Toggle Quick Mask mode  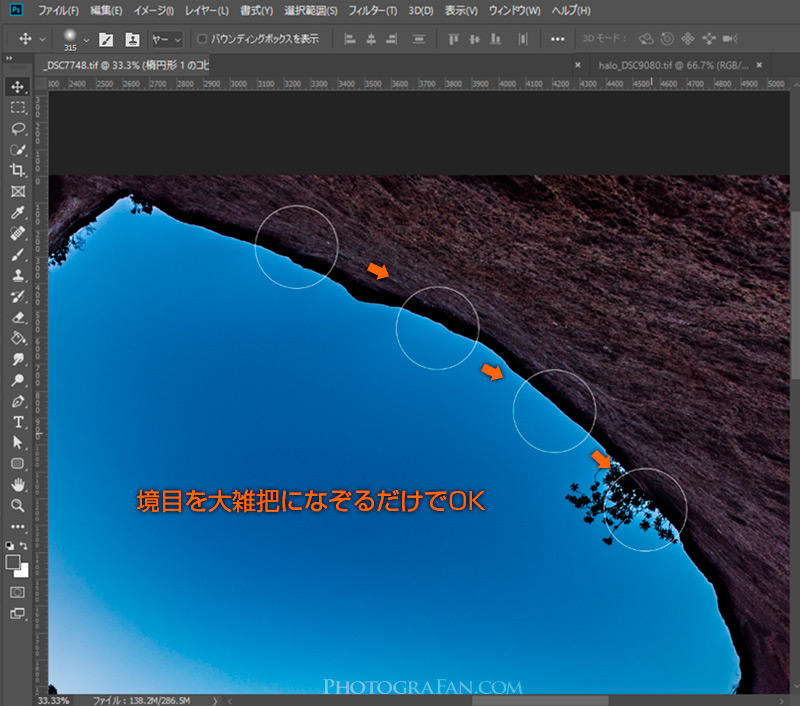point(17,592)
